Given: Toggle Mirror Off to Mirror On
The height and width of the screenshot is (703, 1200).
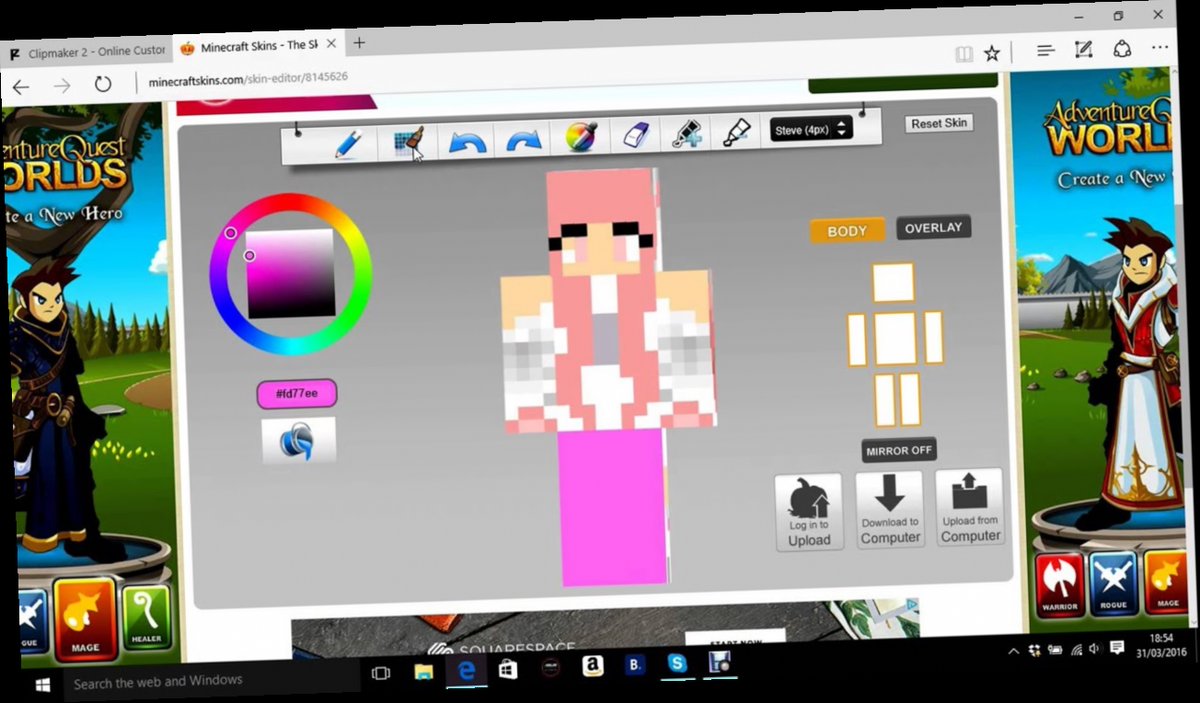Looking at the screenshot, I should click(x=897, y=450).
